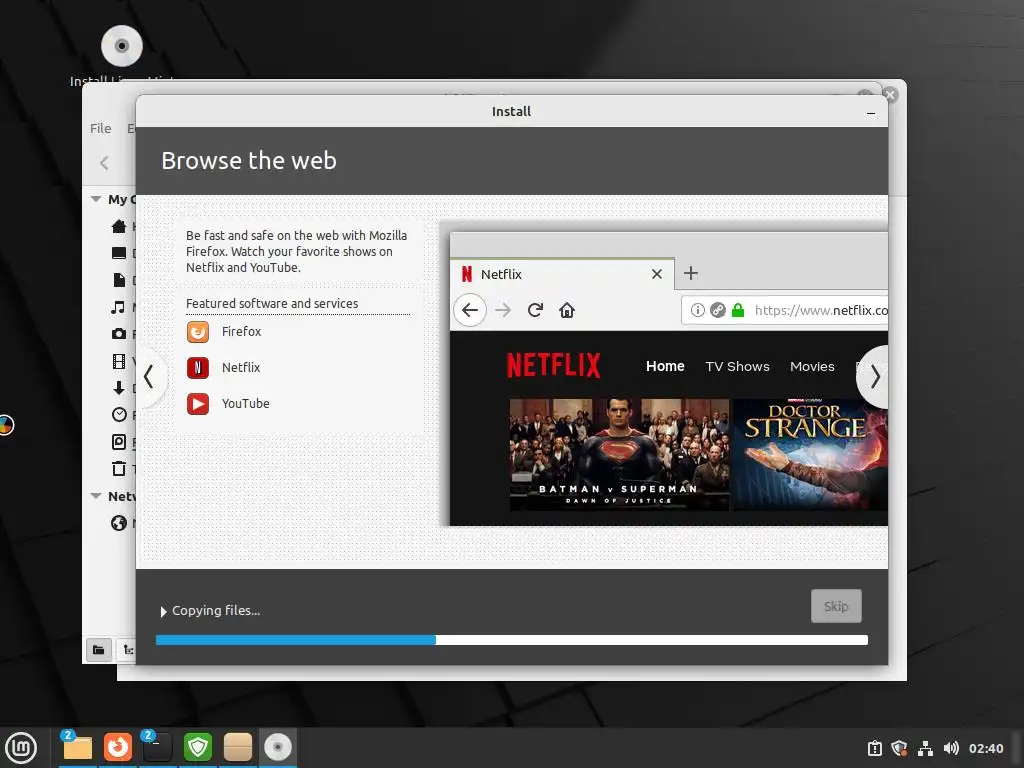Click the installation progress bar
Viewport: 1024px width, 768px height.
(512, 640)
